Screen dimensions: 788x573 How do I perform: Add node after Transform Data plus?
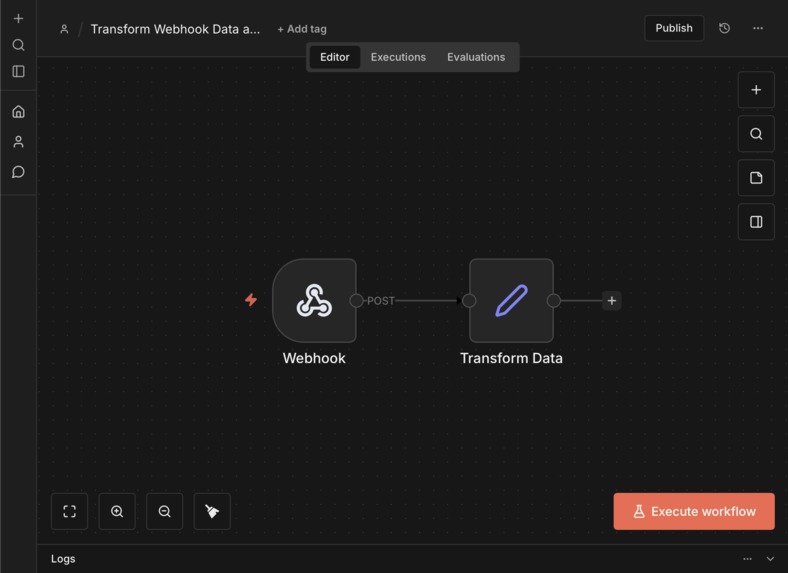[x=612, y=301]
